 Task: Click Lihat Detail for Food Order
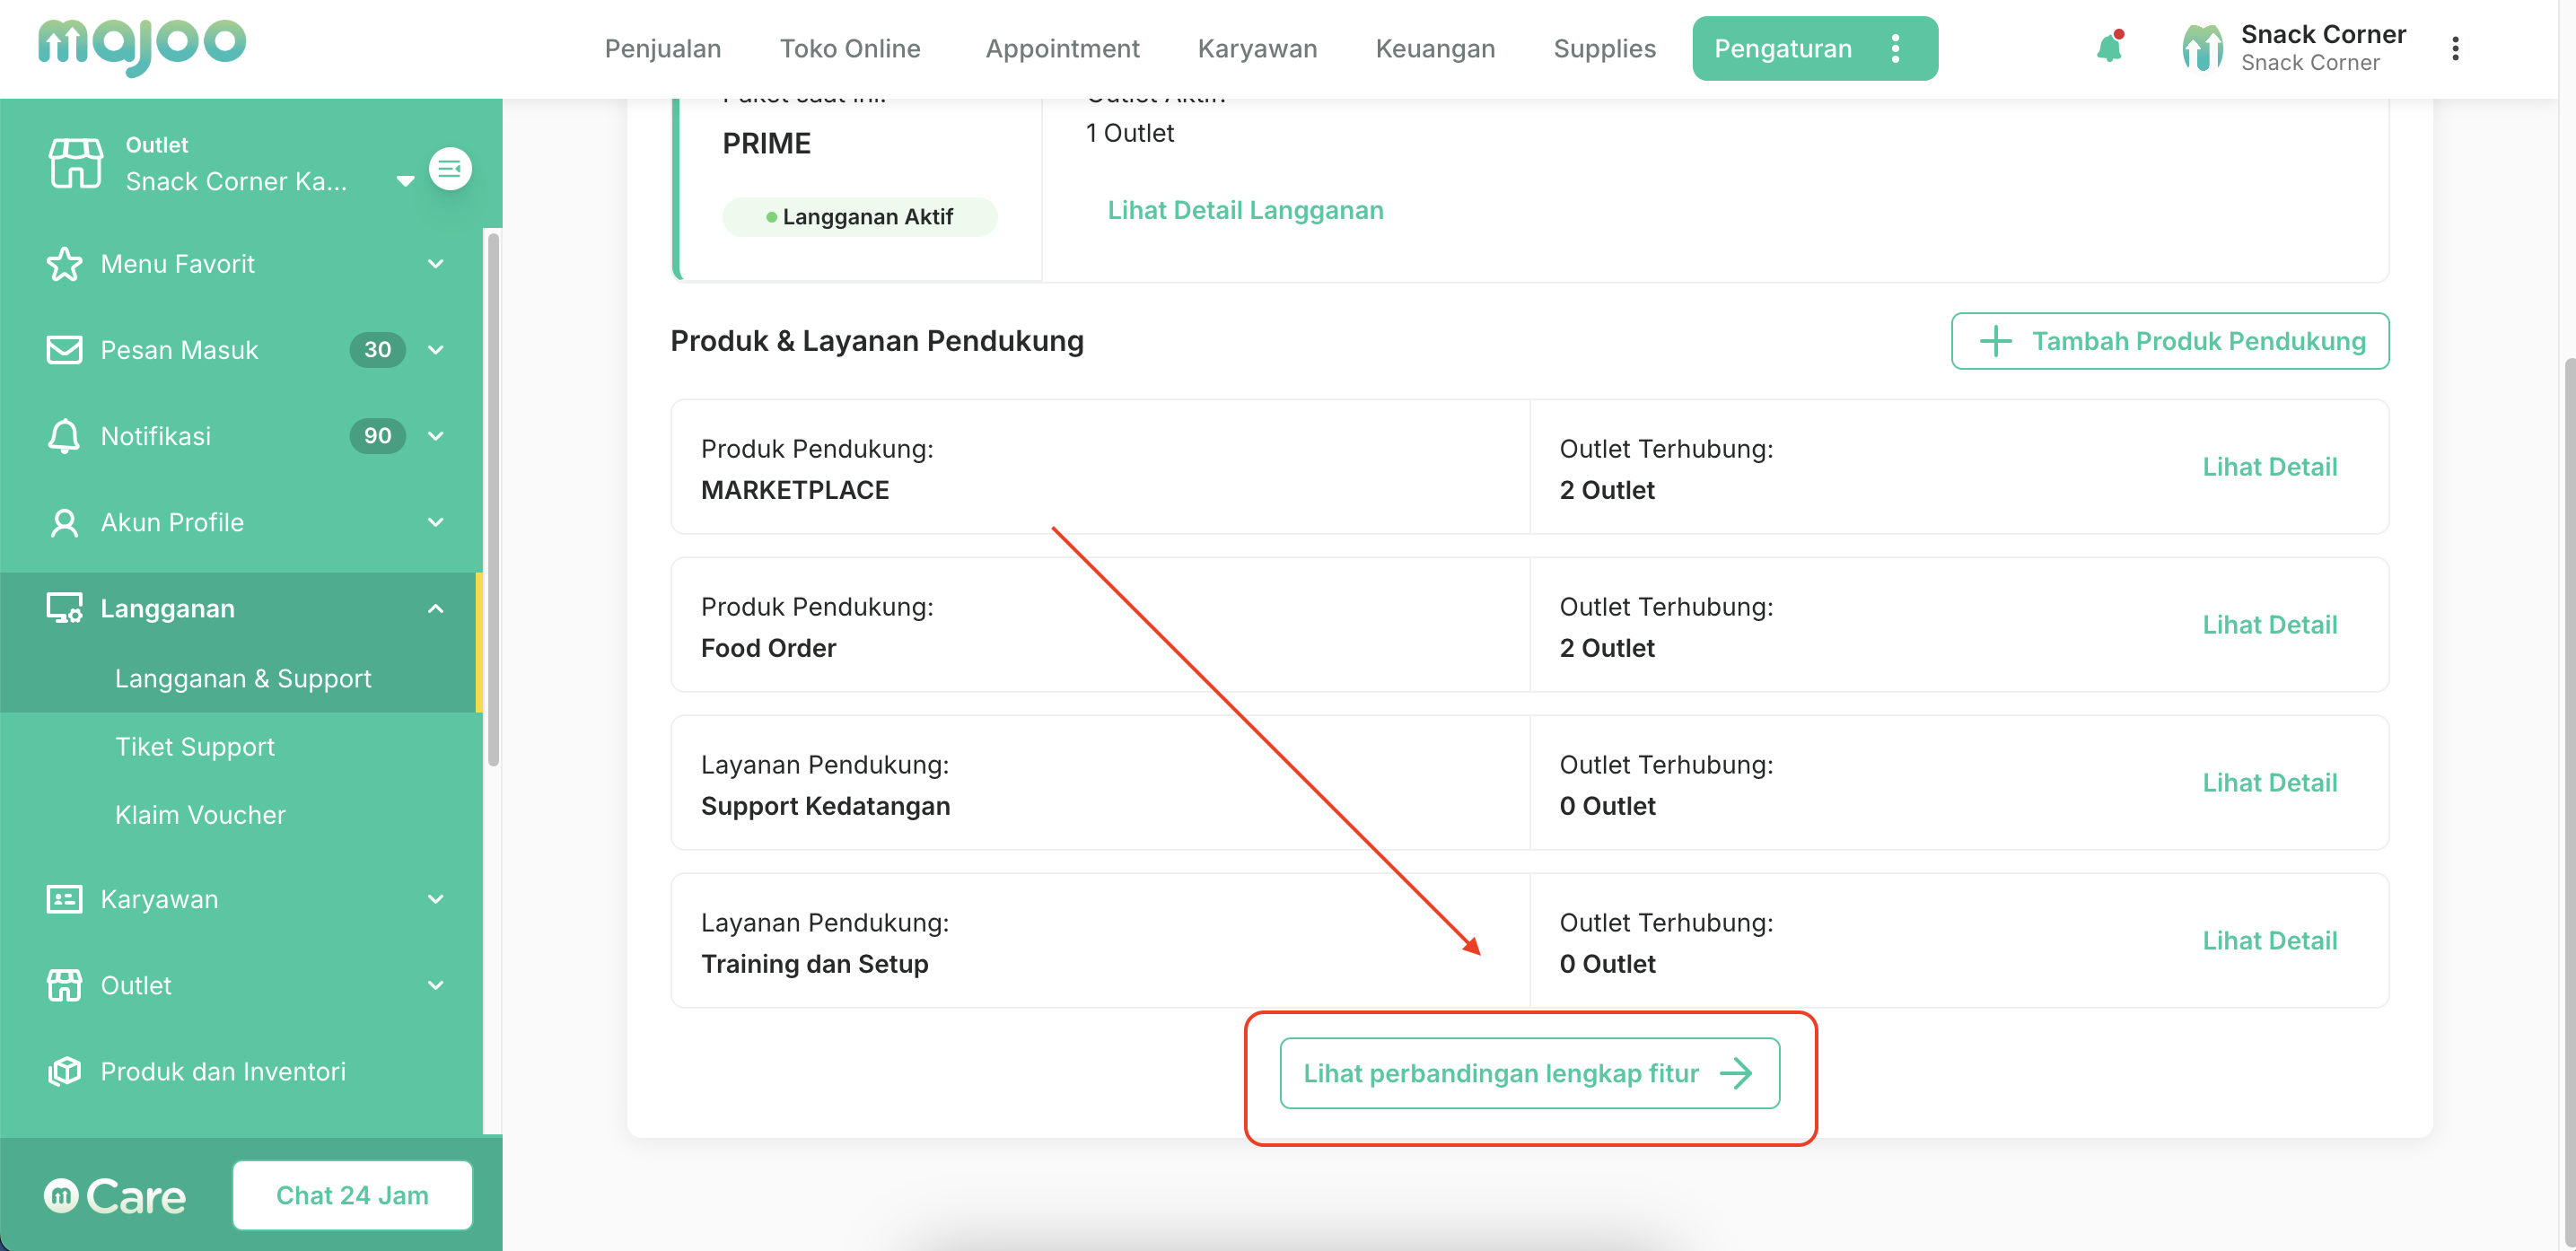click(2270, 624)
